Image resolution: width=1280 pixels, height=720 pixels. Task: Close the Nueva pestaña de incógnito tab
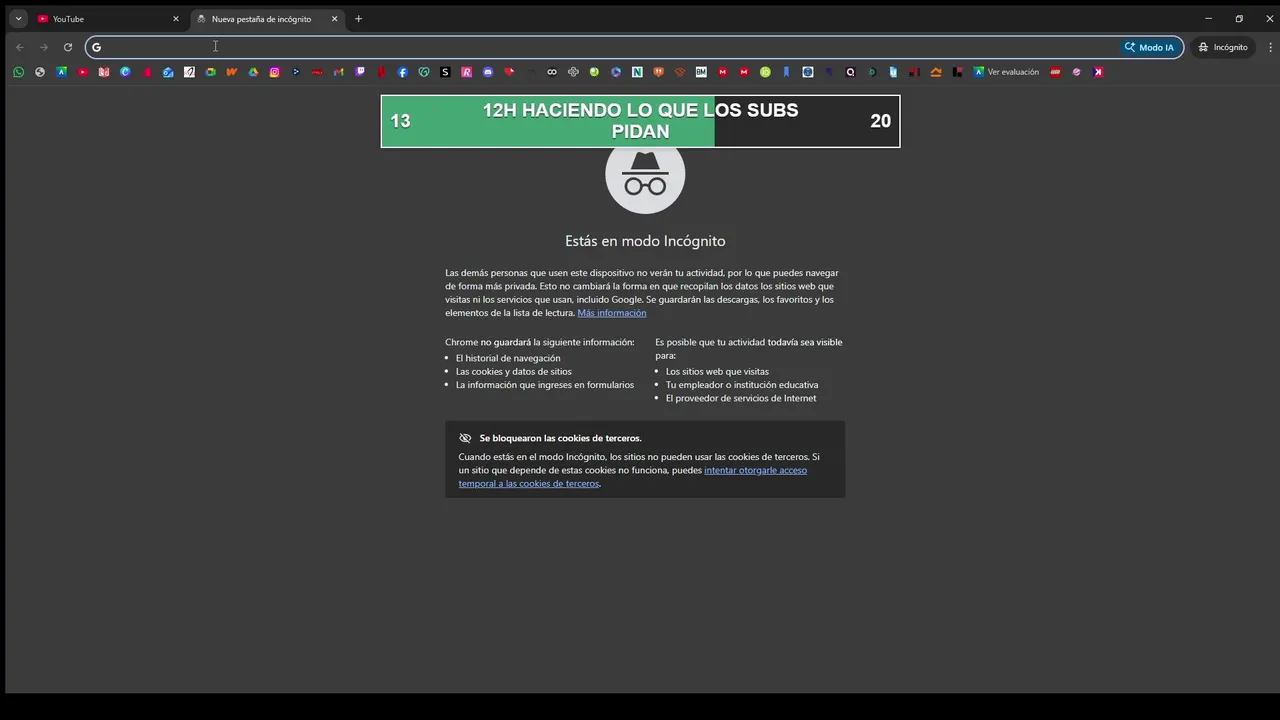click(x=334, y=19)
